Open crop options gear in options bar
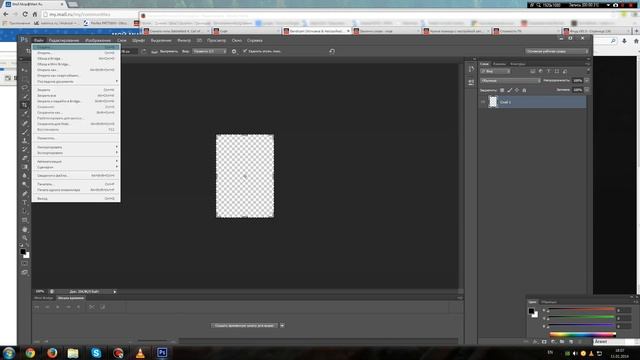640x360 pixels. coord(234,51)
